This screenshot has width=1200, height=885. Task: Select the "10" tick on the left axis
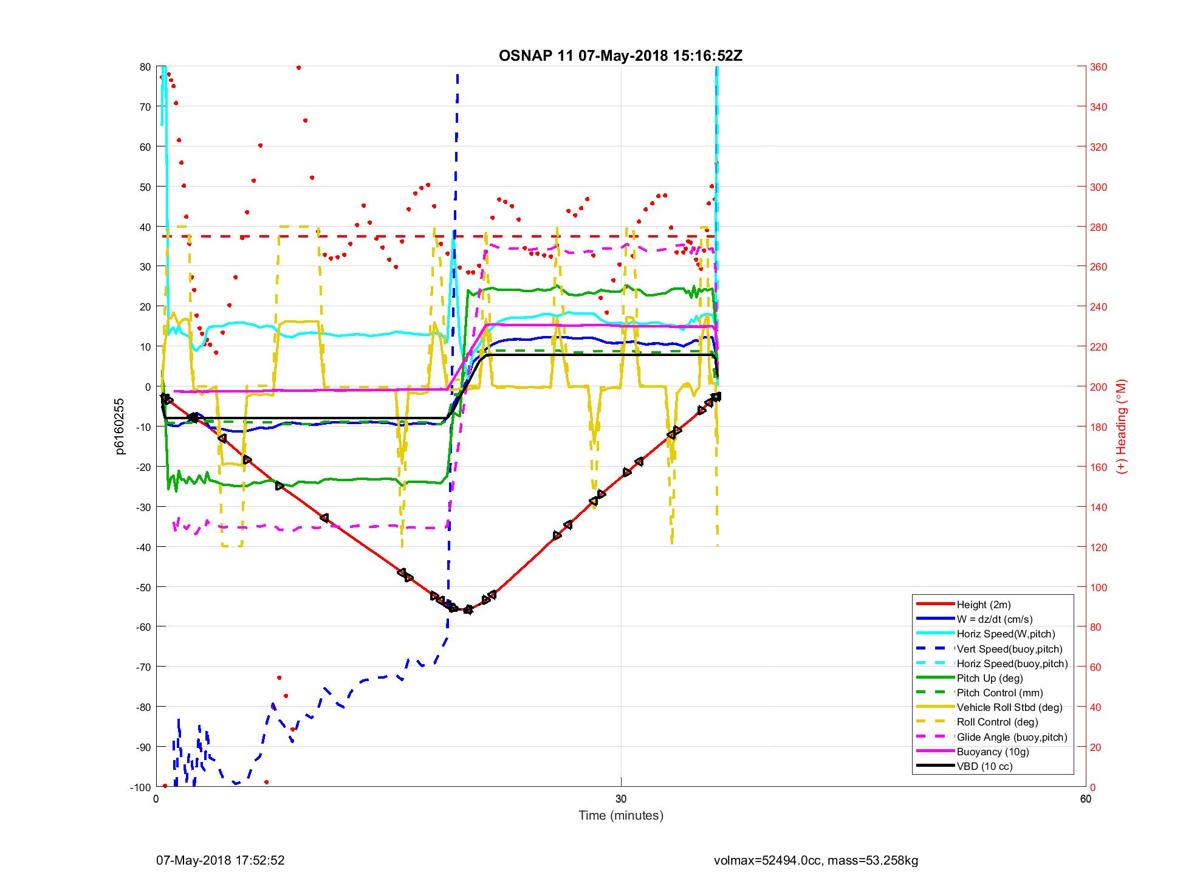pos(145,347)
